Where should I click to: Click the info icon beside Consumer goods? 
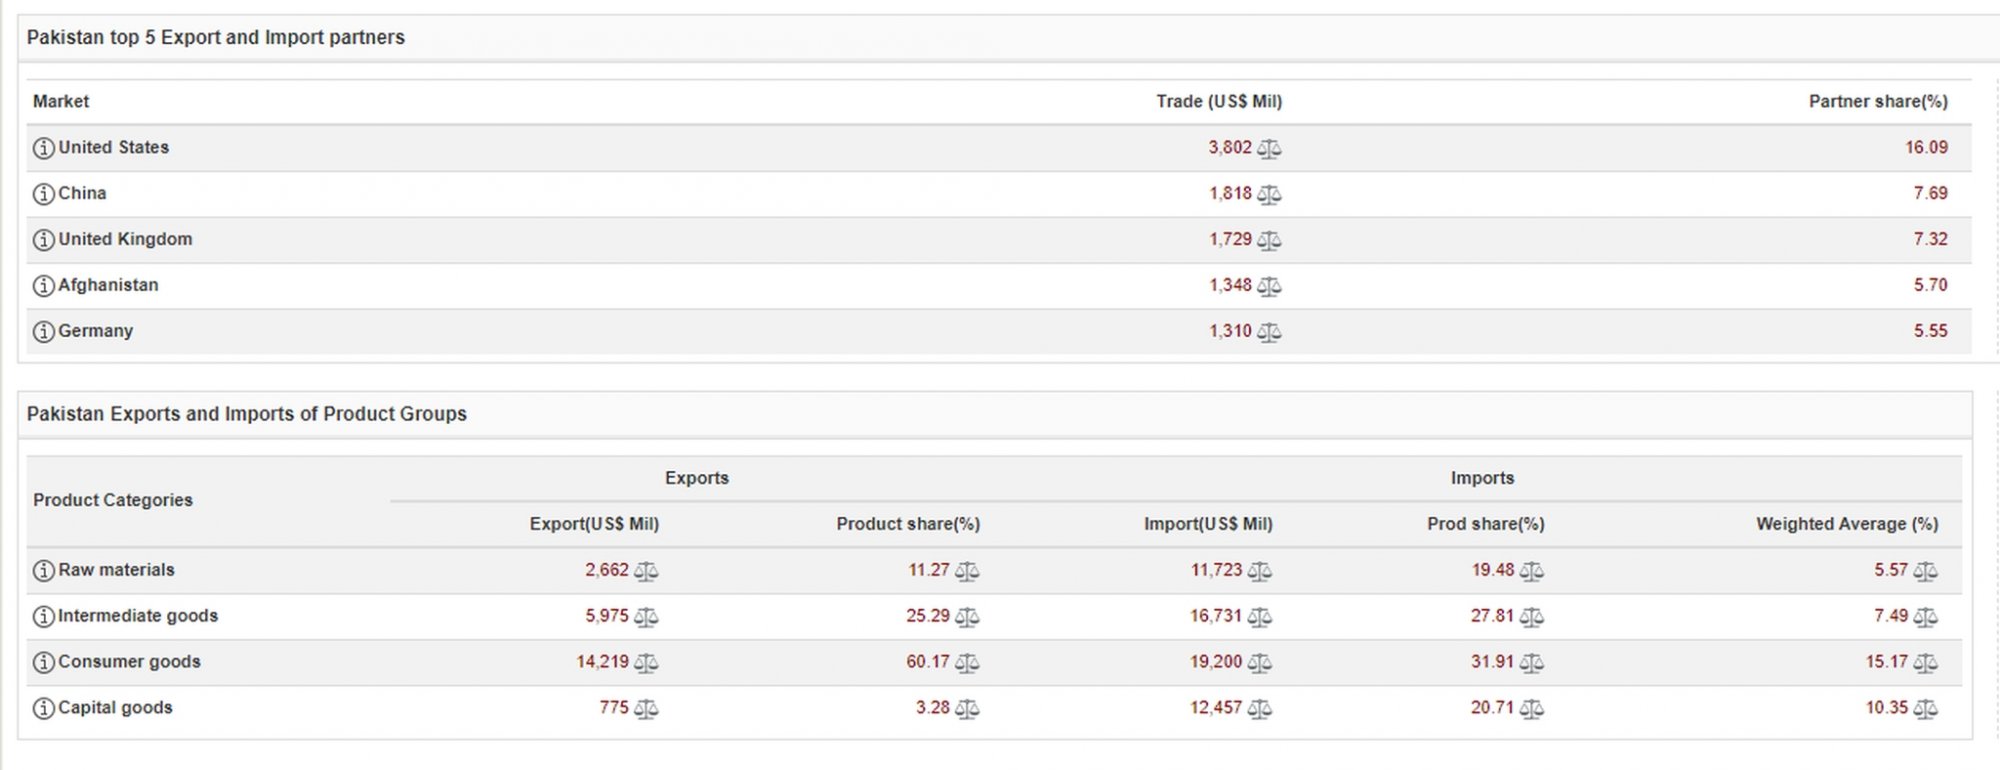[x=43, y=663]
